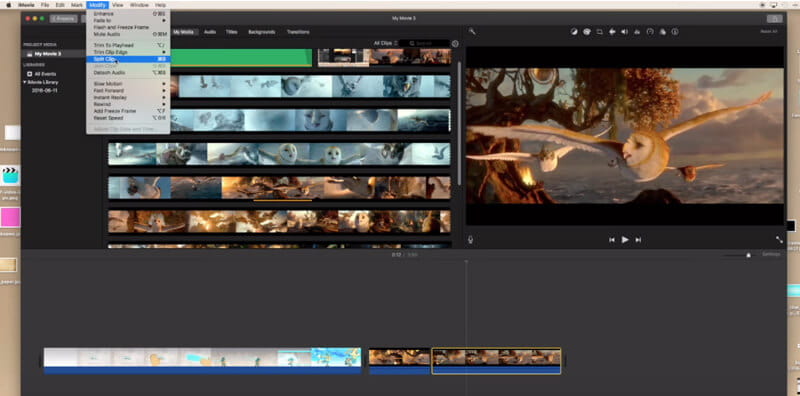Click the Projects back button

point(64,18)
